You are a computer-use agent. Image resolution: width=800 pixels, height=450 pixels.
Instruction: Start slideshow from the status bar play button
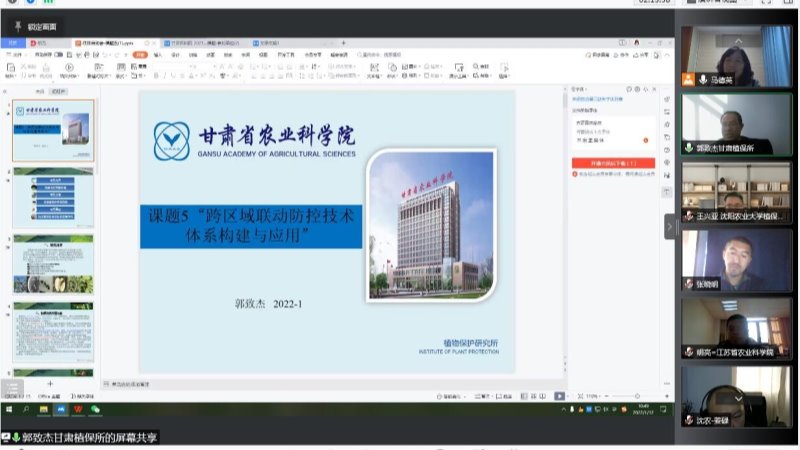point(559,396)
